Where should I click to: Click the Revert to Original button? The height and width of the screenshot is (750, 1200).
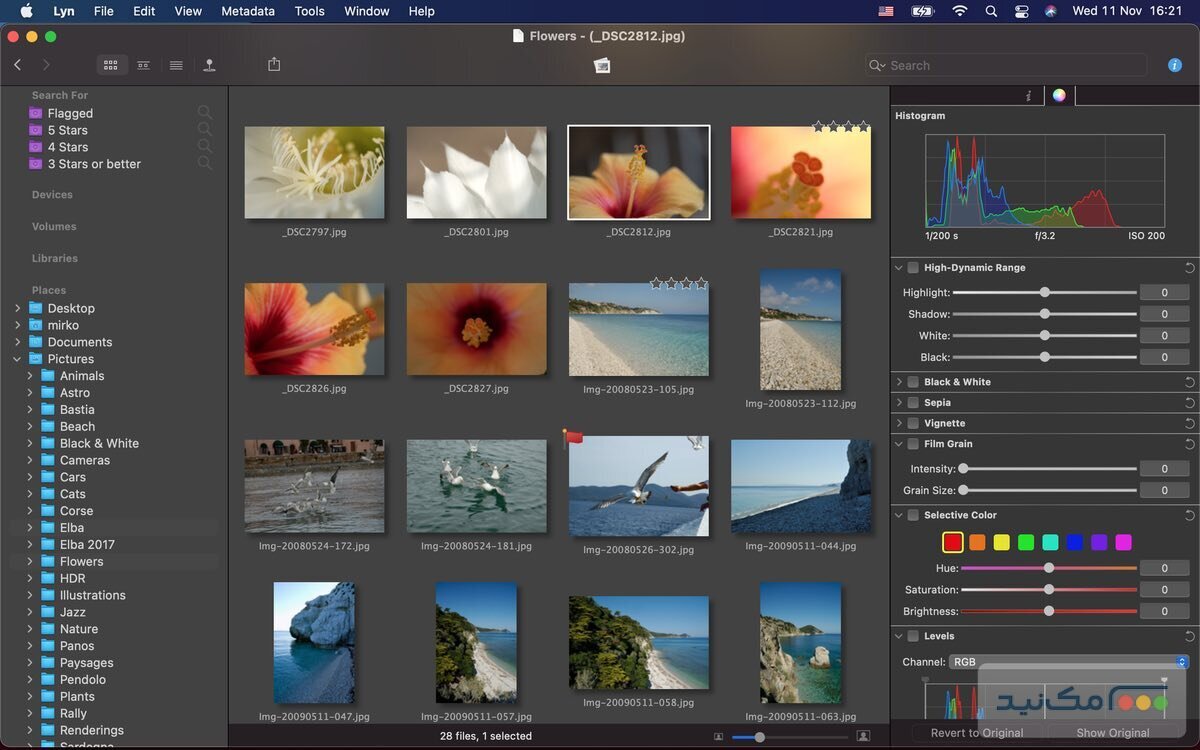click(976, 733)
